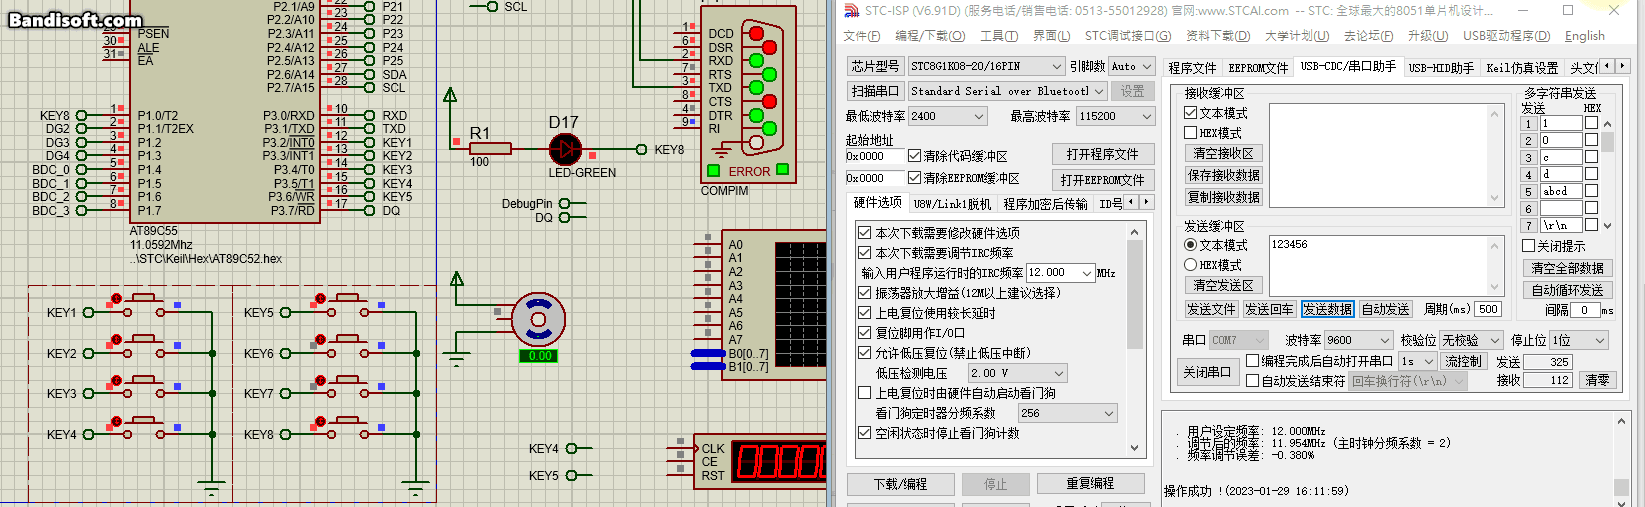Click 发送数据 send data button

[x=1327, y=309]
